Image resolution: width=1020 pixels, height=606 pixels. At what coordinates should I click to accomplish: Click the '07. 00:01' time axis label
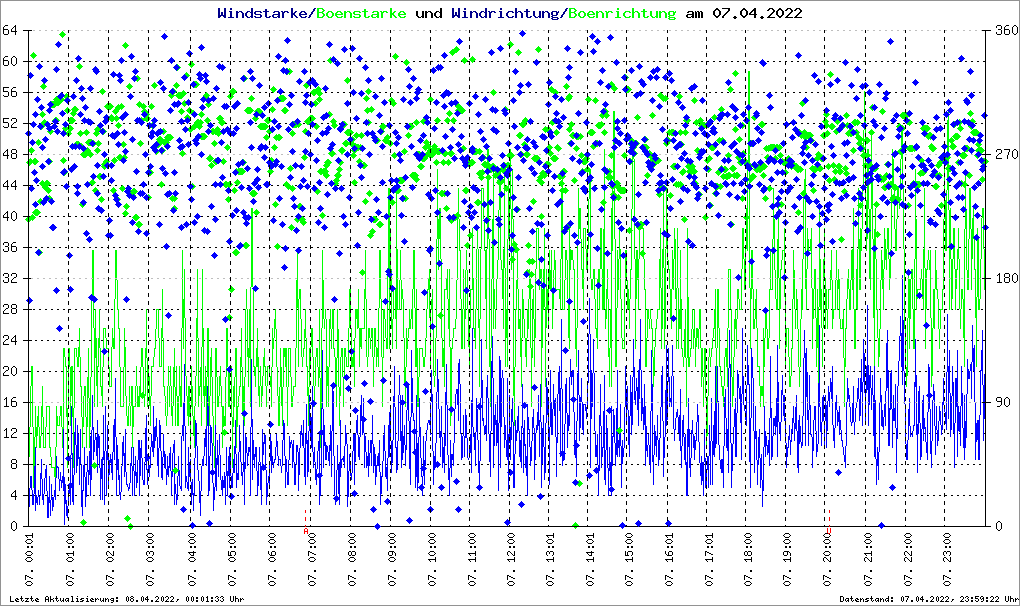(30, 561)
